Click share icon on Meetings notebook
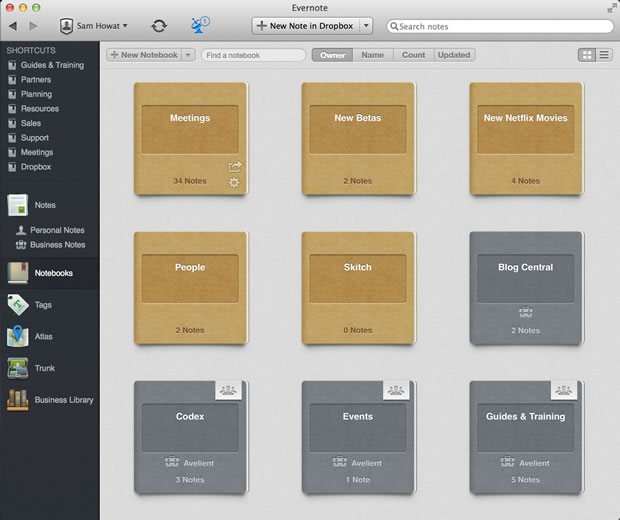This screenshot has width=620, height=520. [x=234, y=166]
